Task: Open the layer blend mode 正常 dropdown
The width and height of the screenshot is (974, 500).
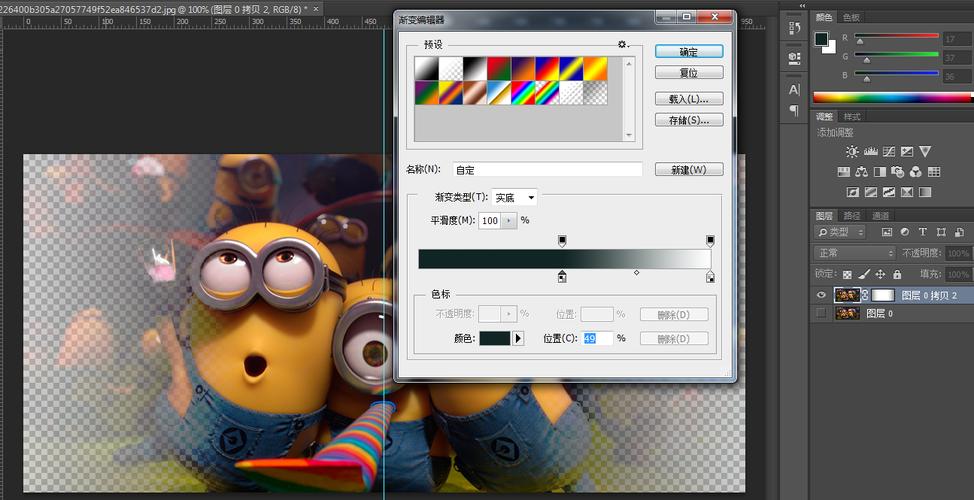Action: [854, 253]
